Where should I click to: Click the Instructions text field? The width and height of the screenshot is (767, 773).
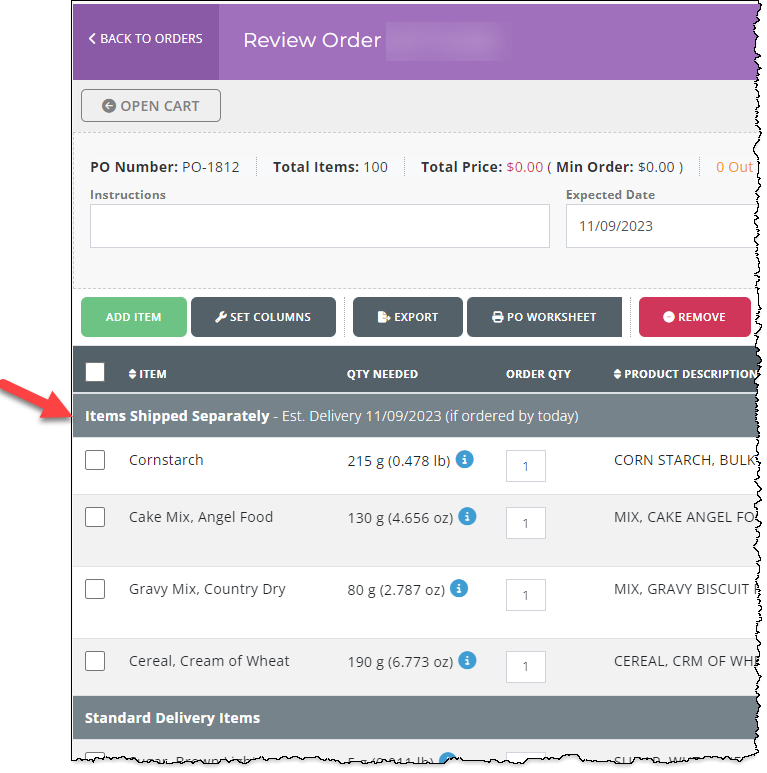tap(319, 226)
